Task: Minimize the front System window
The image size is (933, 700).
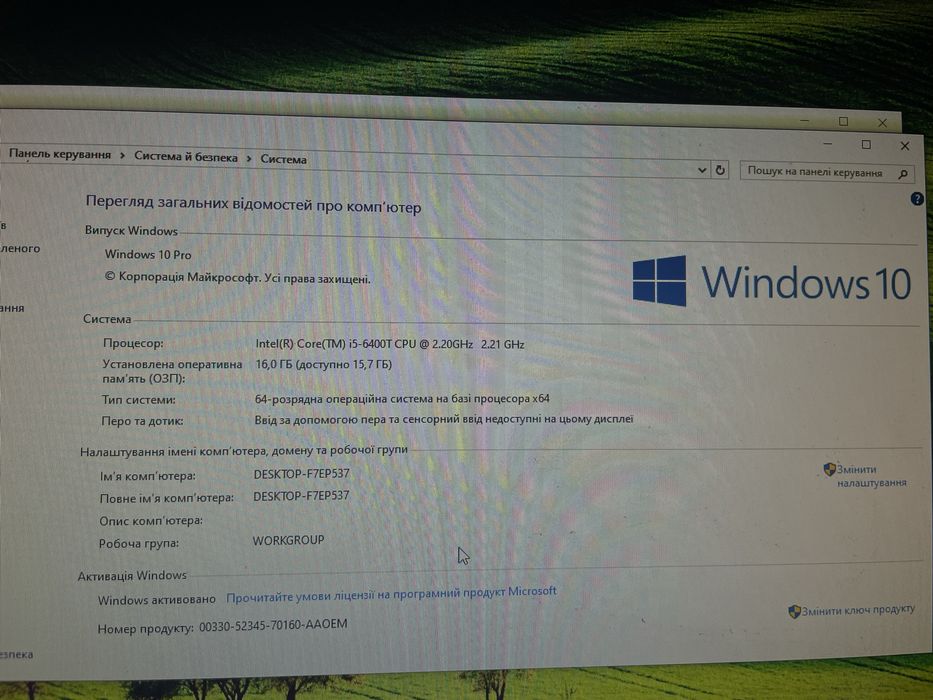Action: click(828, 143)
